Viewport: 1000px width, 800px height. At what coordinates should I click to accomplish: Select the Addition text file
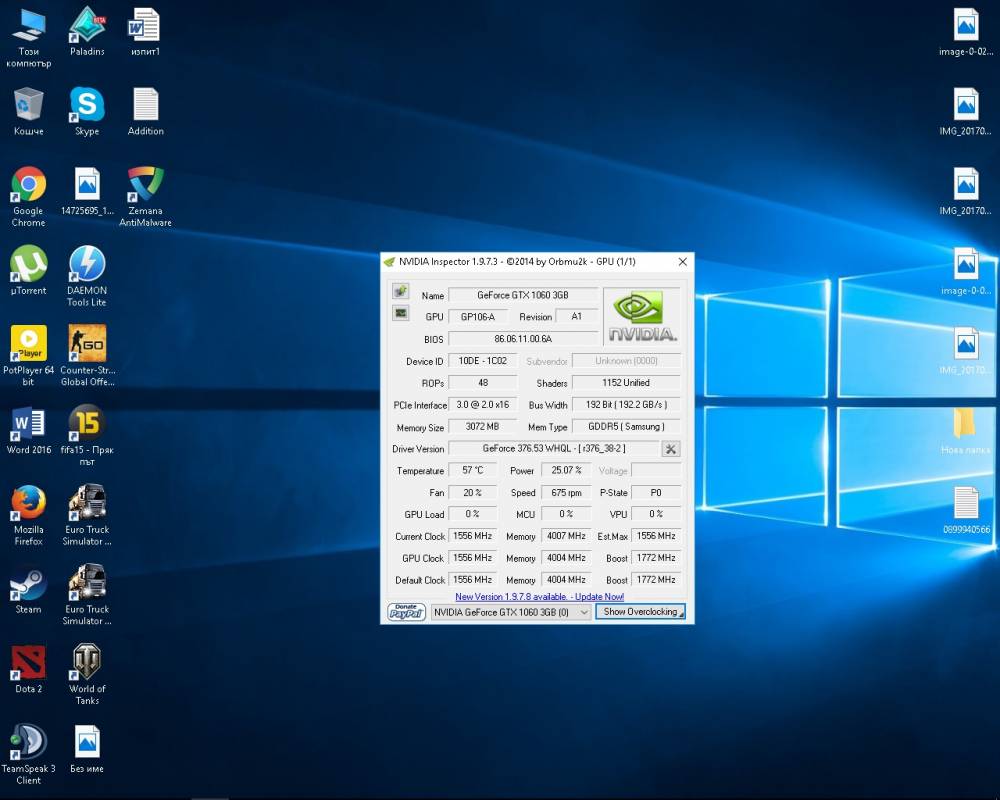pyautogui.click(x=145, y=112)
